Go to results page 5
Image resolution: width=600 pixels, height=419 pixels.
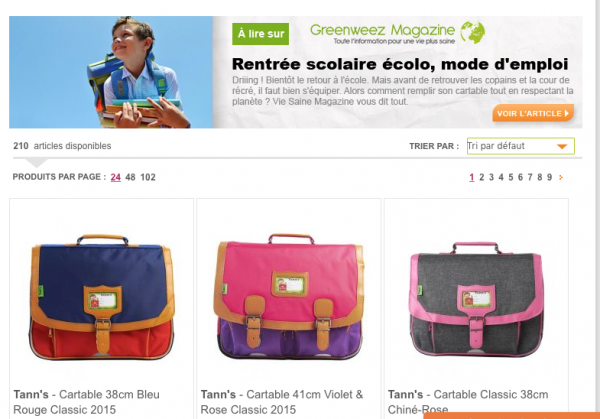point(510,177)
